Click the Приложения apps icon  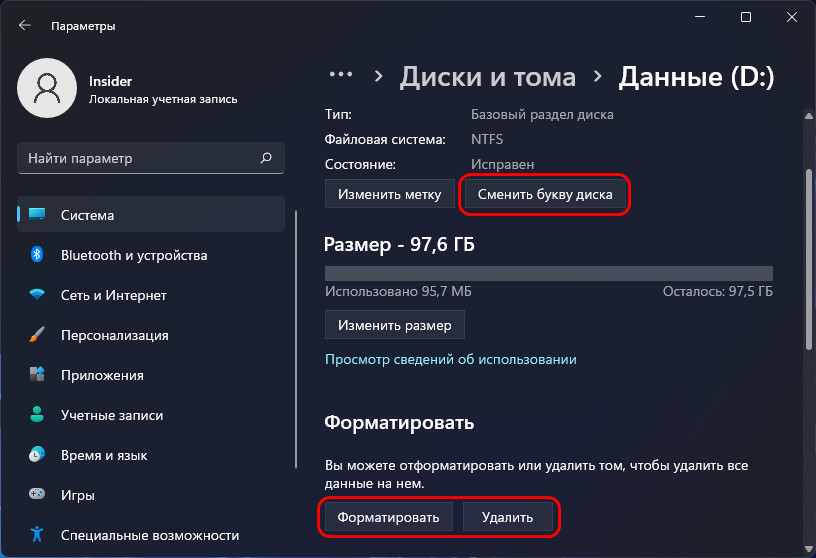(x=37, y=374)
